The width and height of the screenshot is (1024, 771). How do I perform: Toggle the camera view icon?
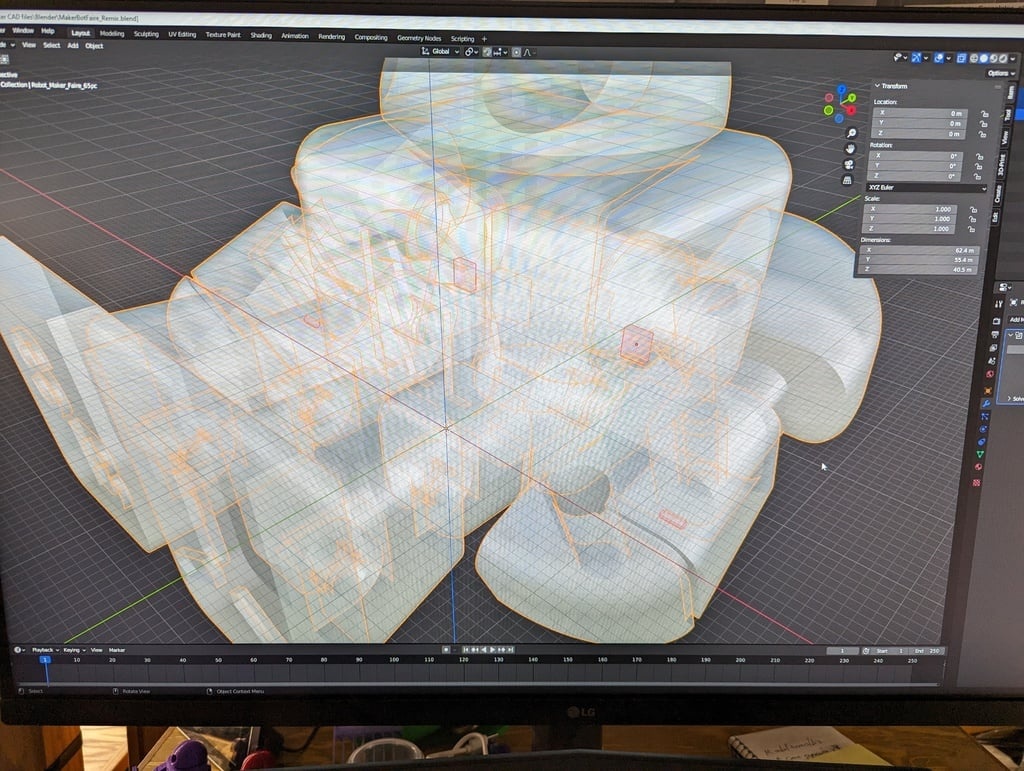(x=849, y=165)
